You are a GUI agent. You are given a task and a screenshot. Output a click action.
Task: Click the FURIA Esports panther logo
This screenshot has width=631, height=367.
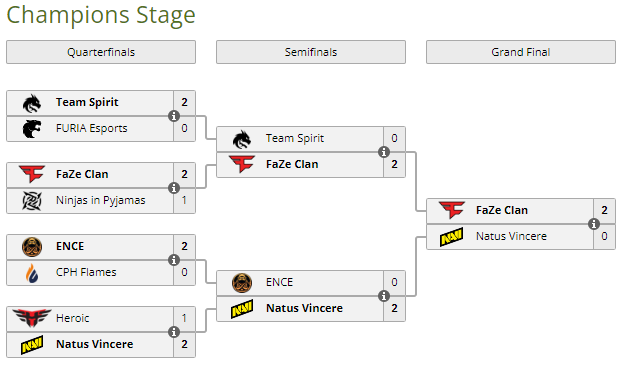[32, 129]
